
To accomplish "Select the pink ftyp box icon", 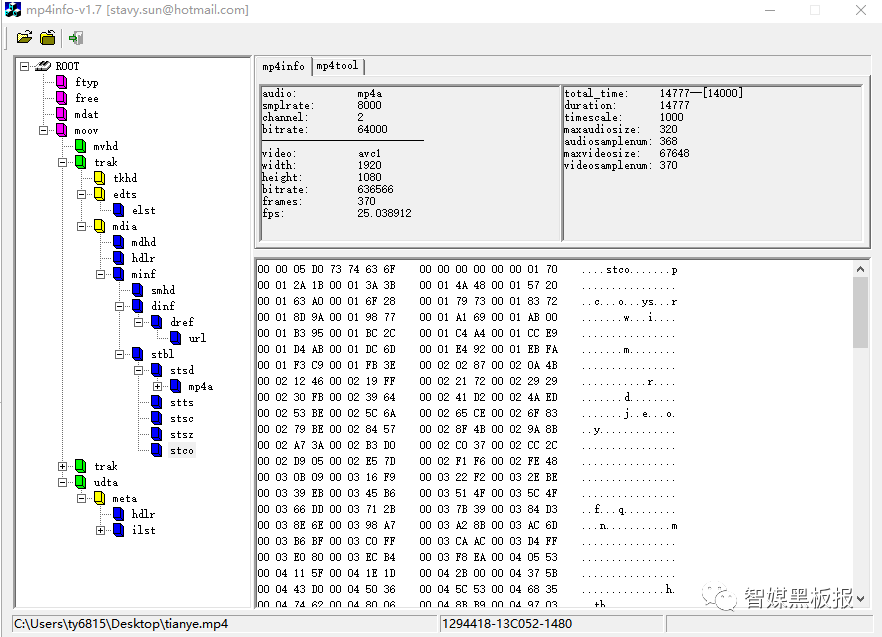I will coord(62,82).
